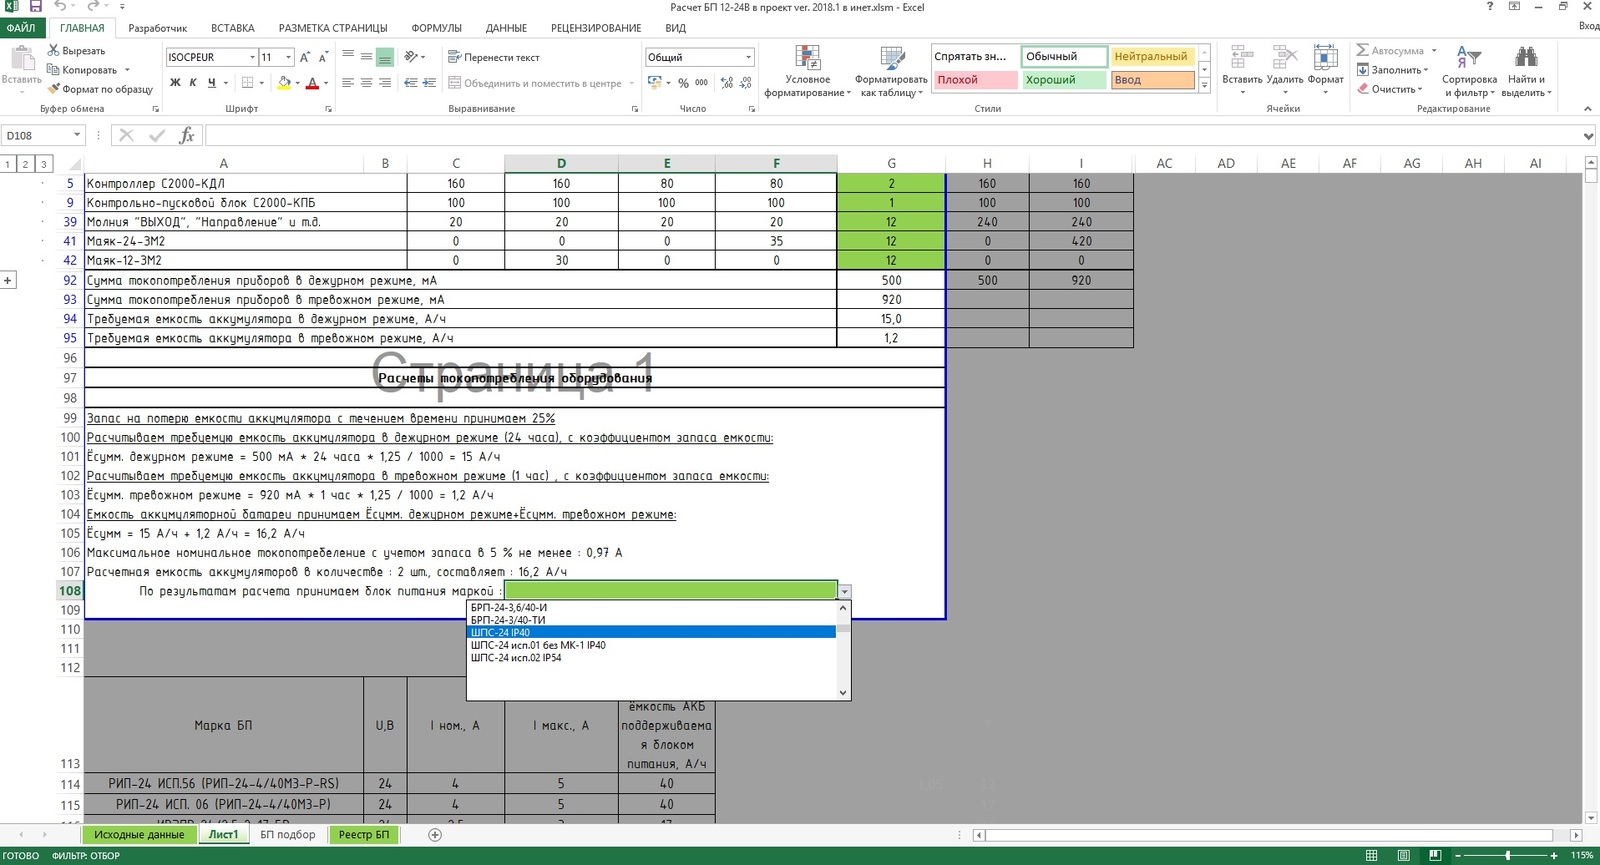Image resolution: width=1600 pixels, height=865 pixels.
Task: Click the D108 cell validation dropdown arrow
Action: (845, 592)
